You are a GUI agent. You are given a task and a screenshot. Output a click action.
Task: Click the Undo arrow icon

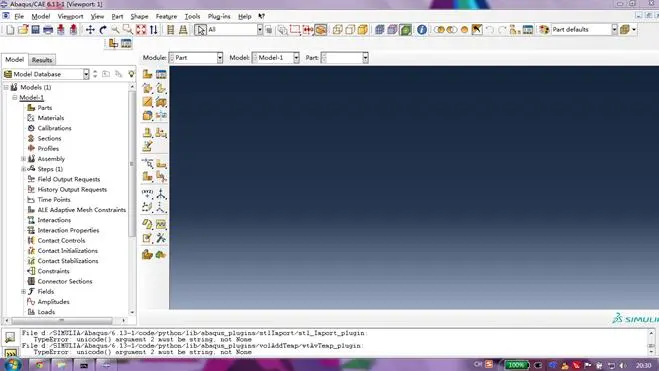[490, 30]
